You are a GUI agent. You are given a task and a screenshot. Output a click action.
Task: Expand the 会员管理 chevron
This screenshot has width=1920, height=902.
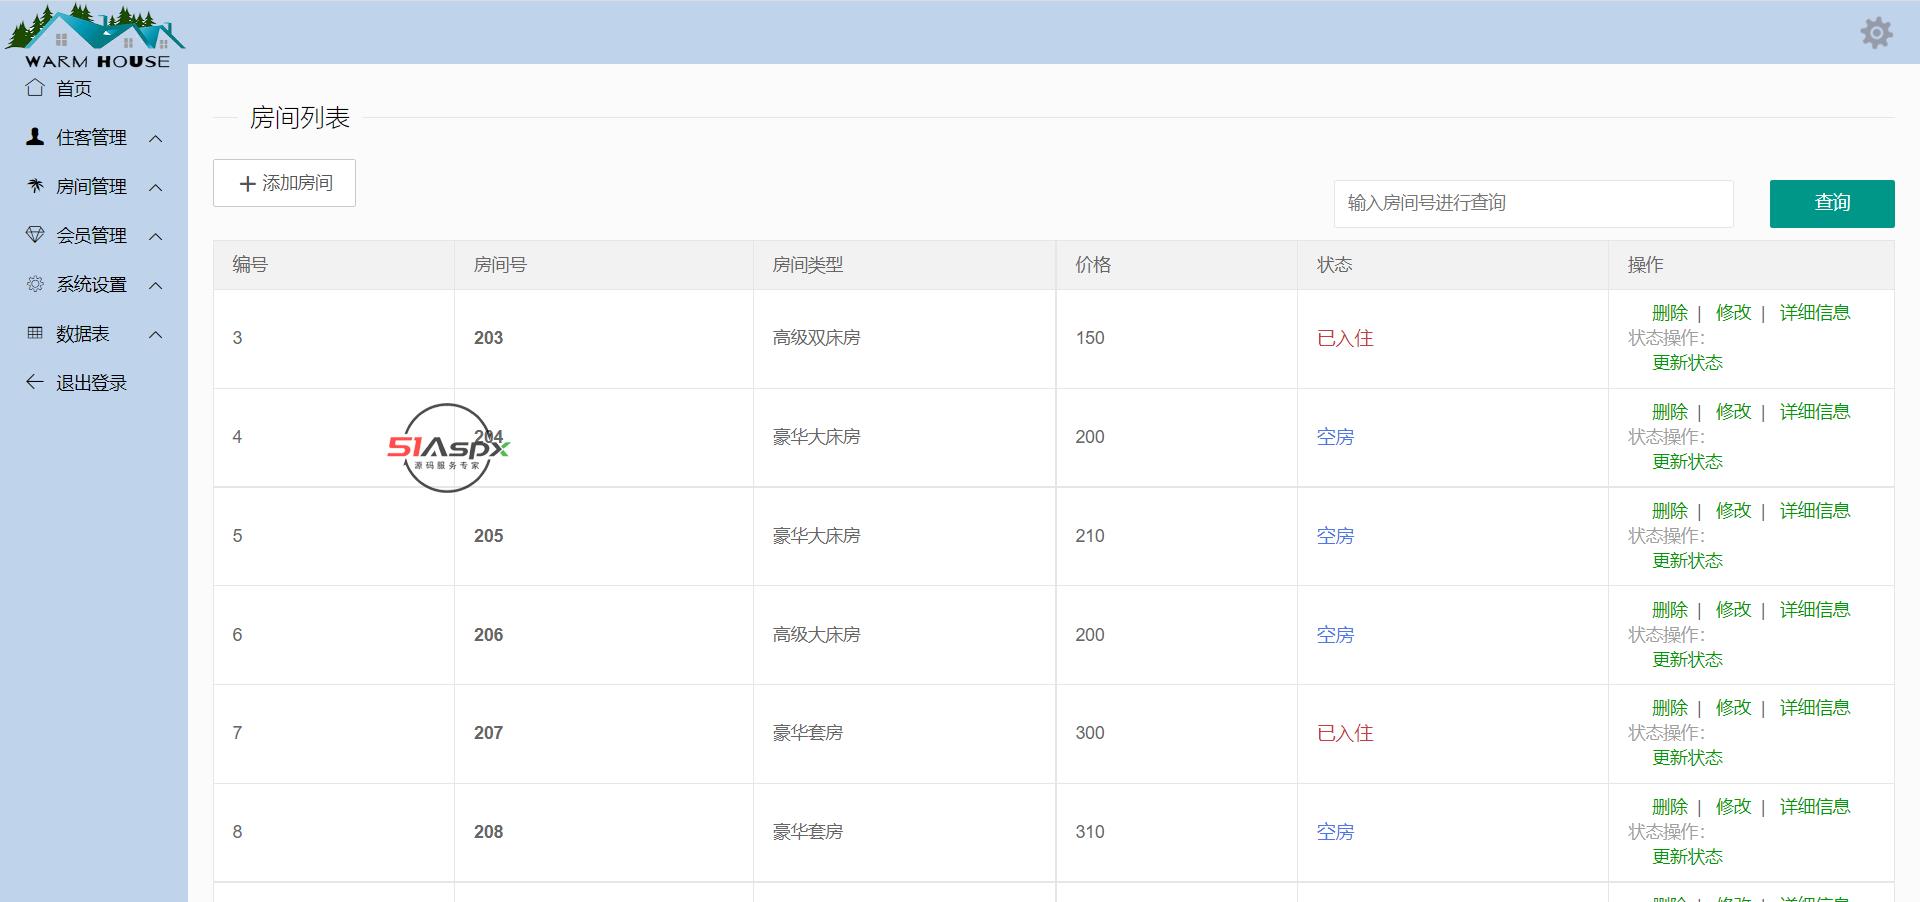click(x=156, y=236)
